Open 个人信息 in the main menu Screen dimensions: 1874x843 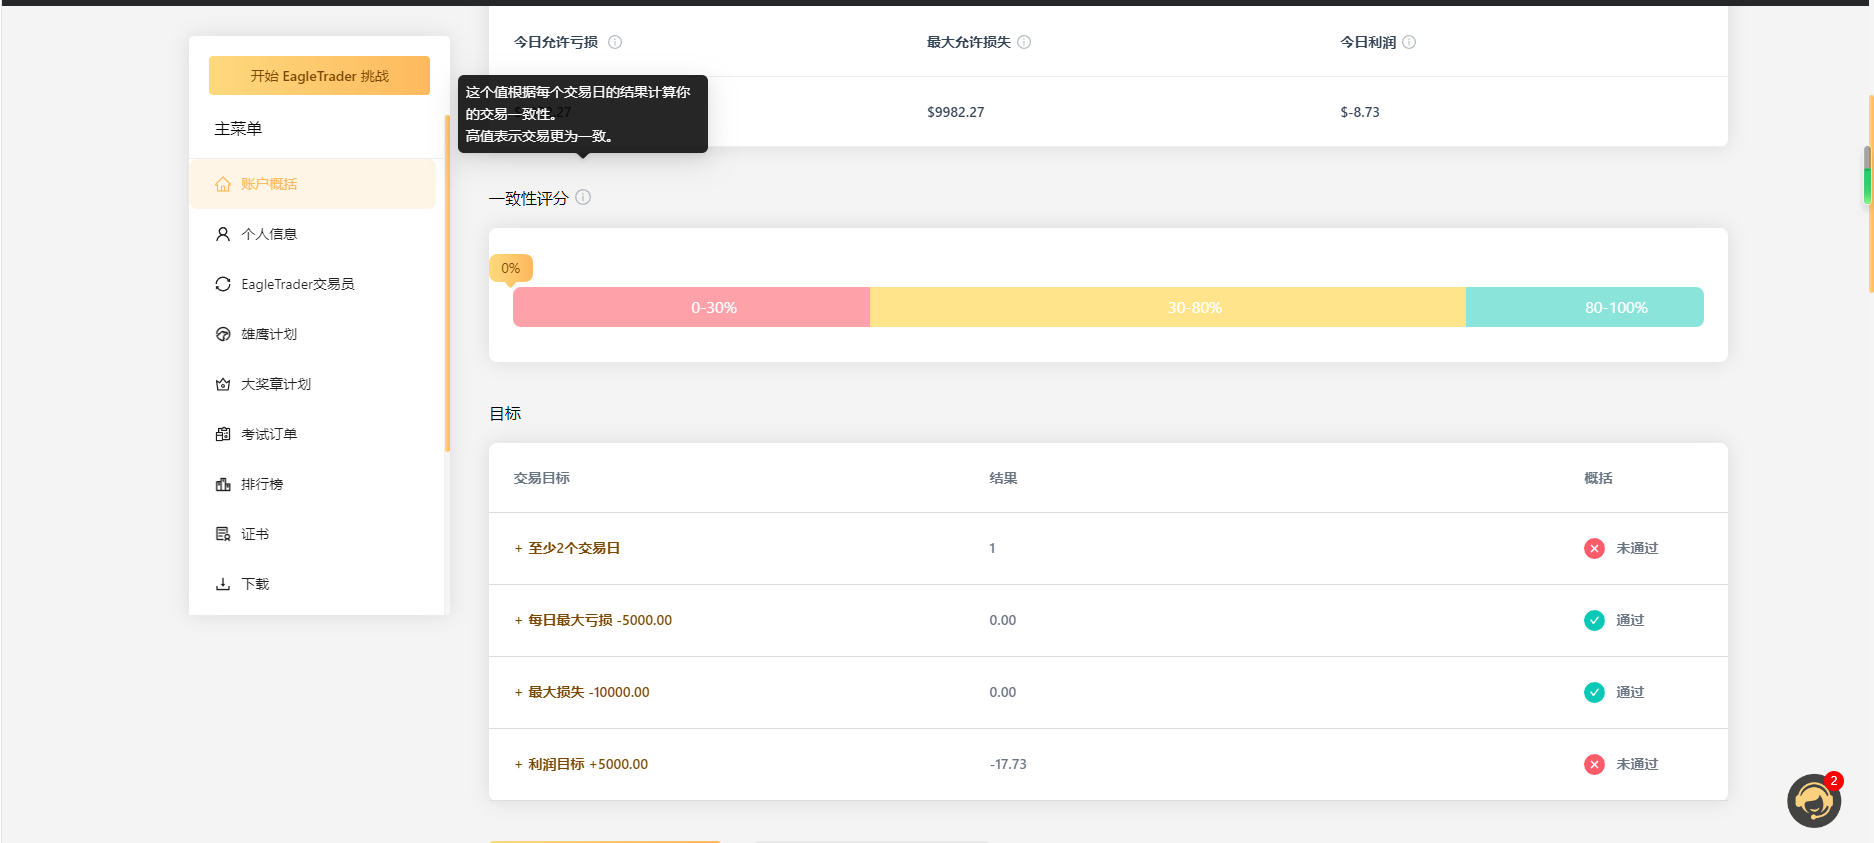269,234
